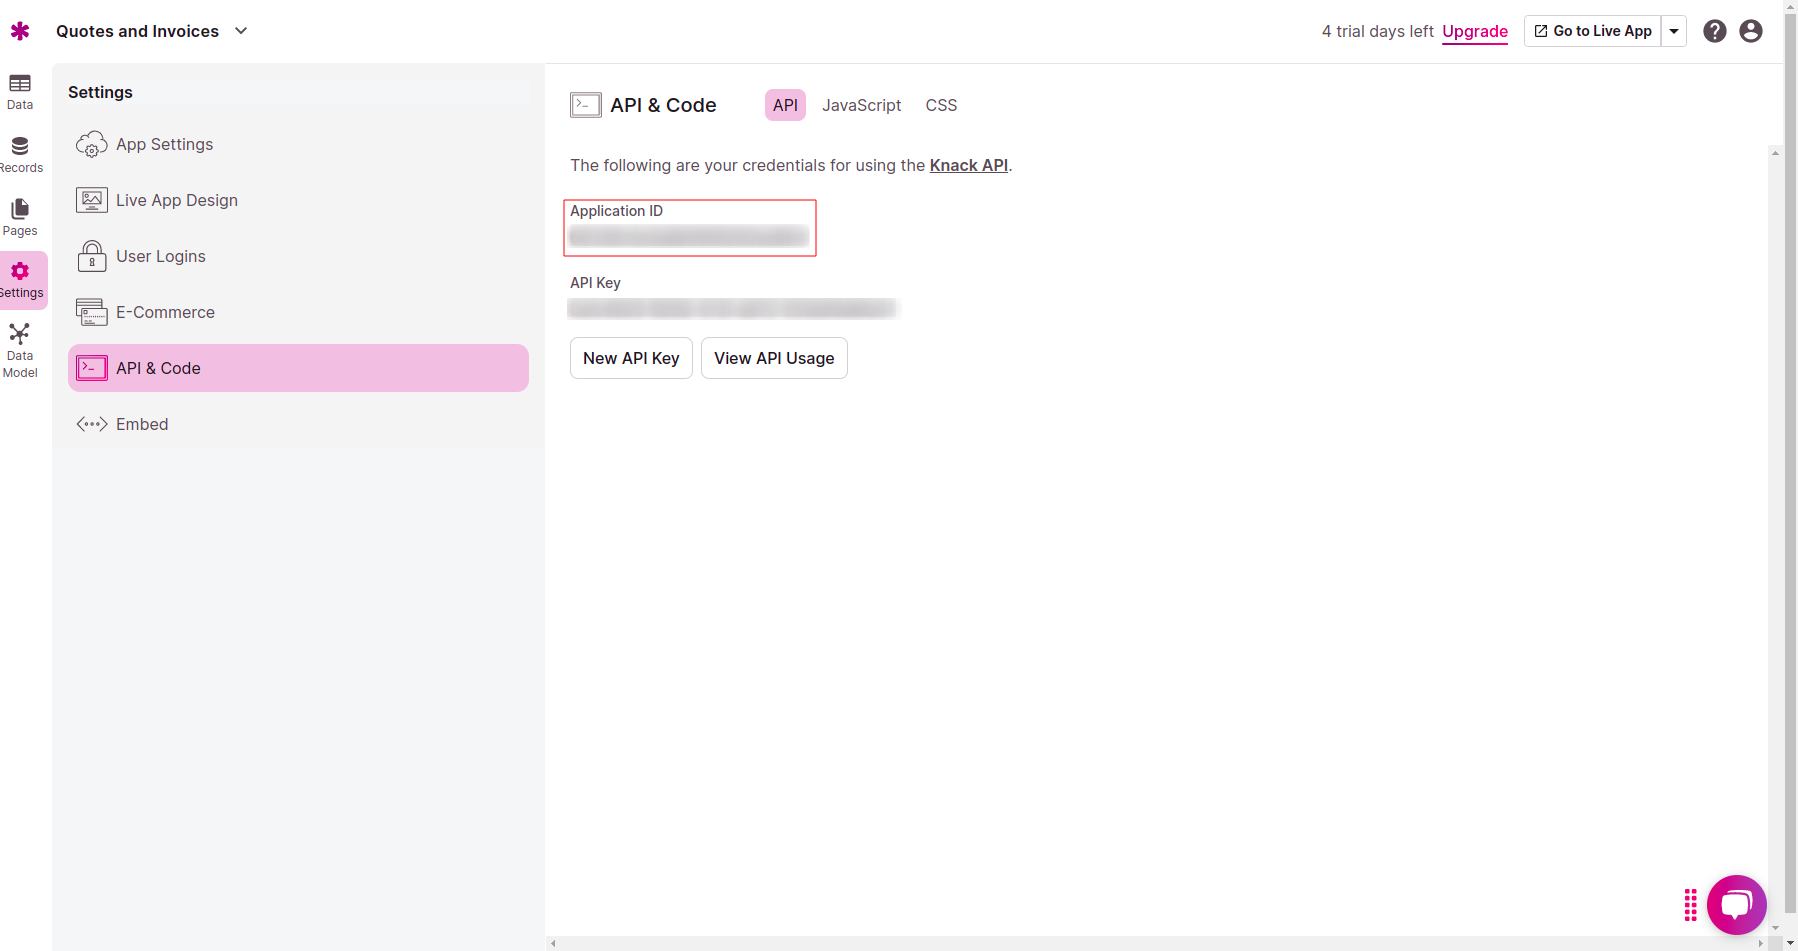Open the Pages section icon
This screenshot has height=951, width=1798.
(x=20, y=209)
